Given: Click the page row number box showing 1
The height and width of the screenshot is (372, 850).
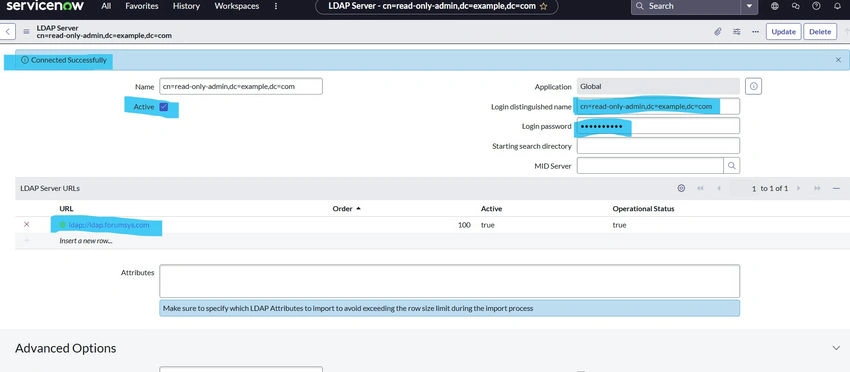Looking at the screenshot, I should click(x=744, y=188).
